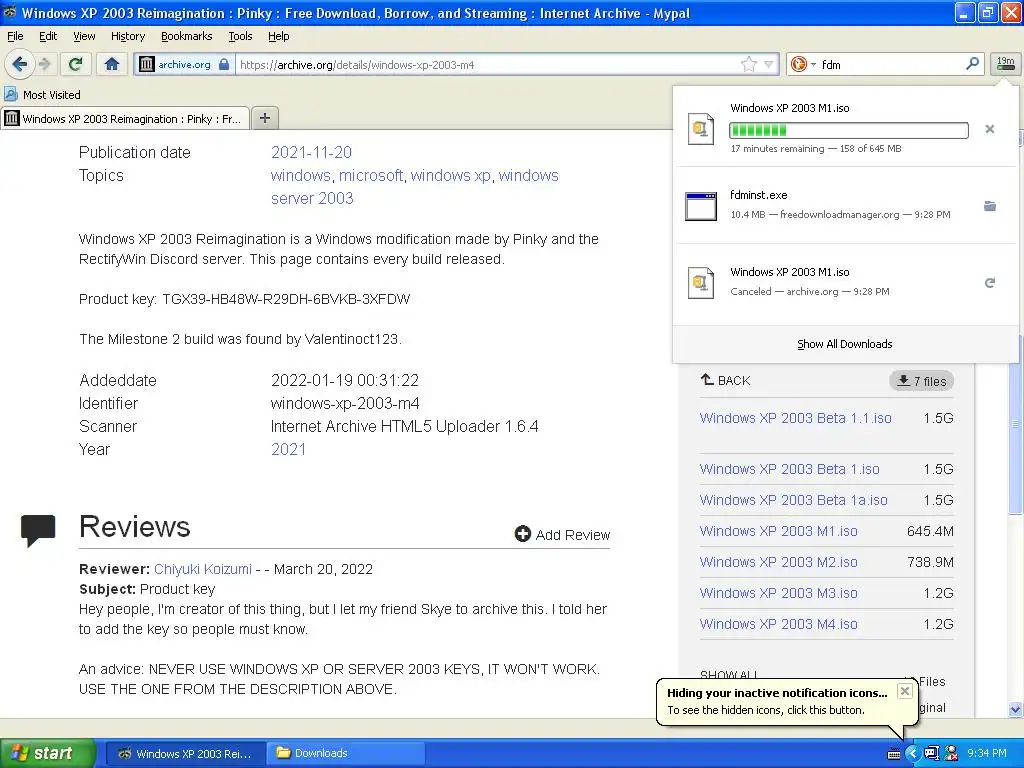Image resolution: width=1024 pixels, height=768 pixels.
Task: Open the Windows Start menu
Action: click(48, 753)
